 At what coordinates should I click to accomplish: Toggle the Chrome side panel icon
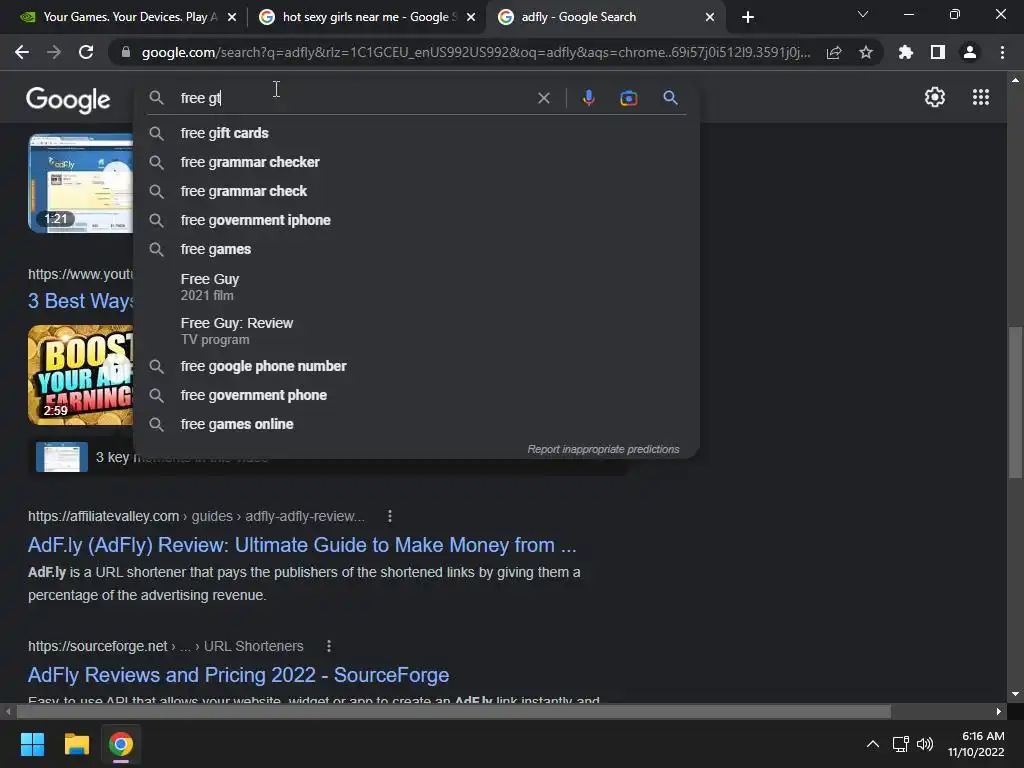tap(938, 52)
